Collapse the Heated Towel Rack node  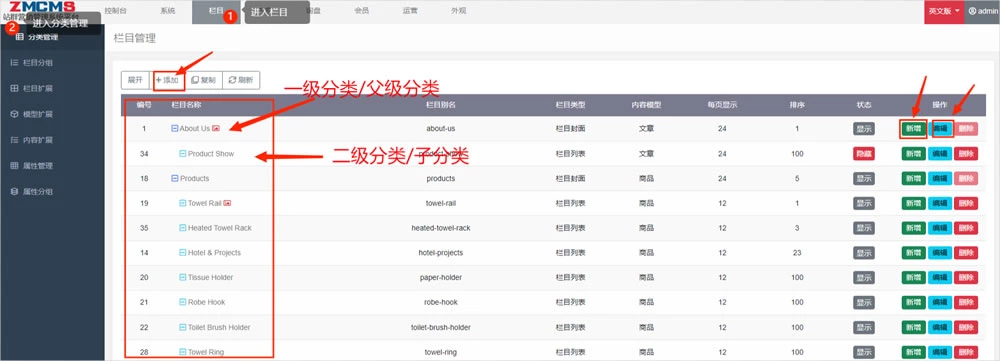[x=182, y=228]
